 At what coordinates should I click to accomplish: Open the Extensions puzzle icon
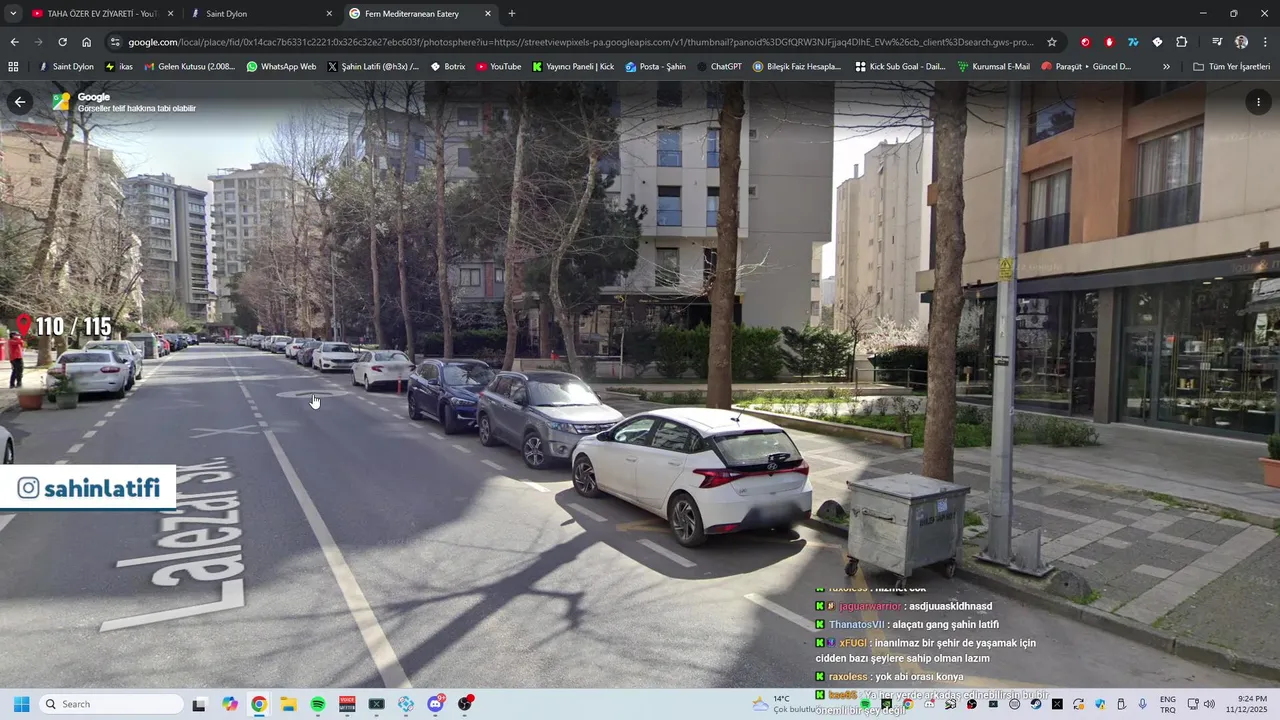click(x=1181, y=42)
